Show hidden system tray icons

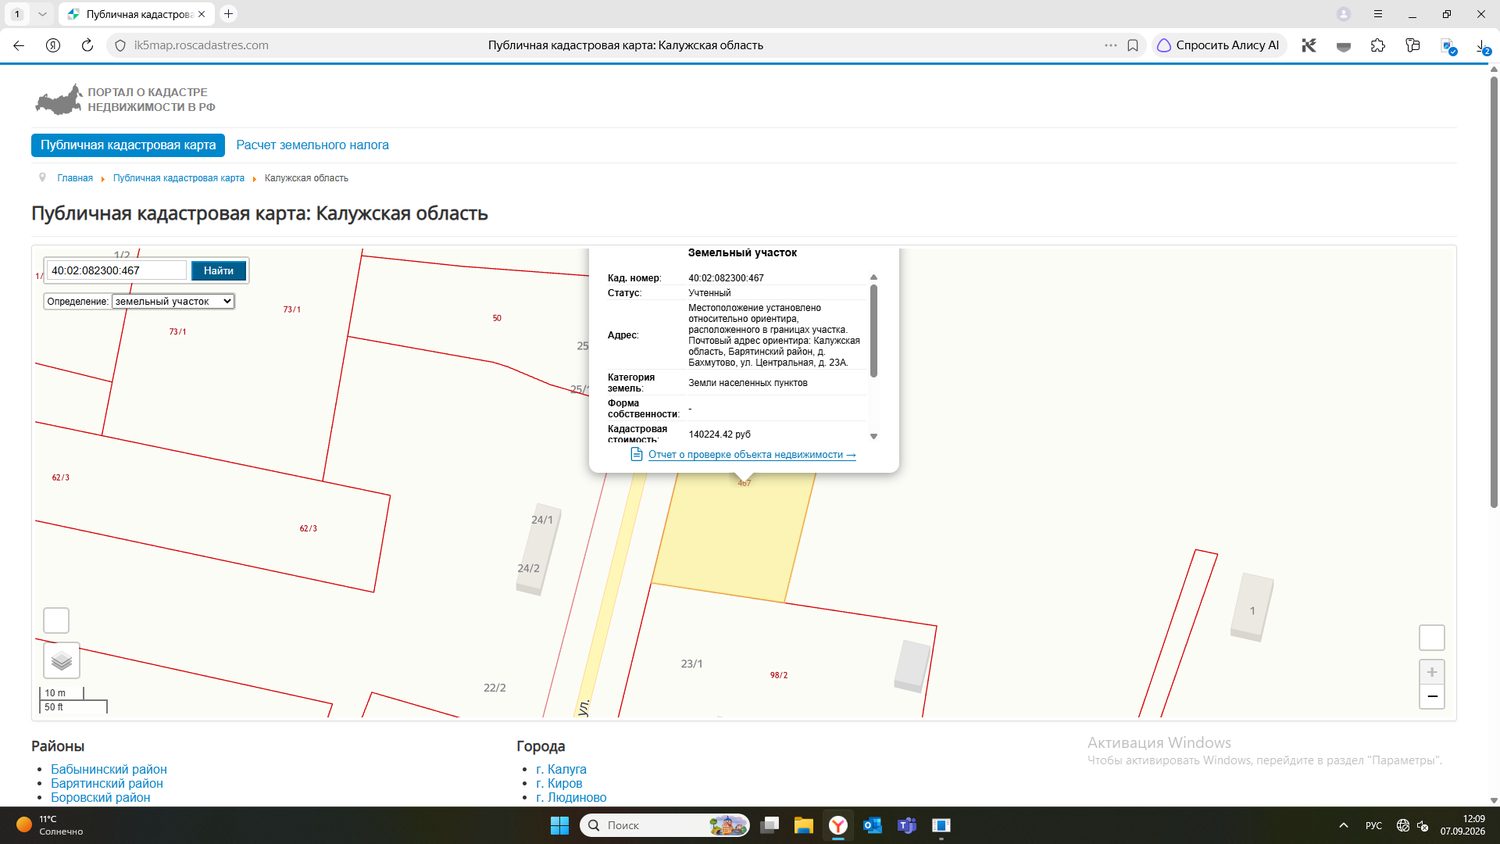[1343, 825]
